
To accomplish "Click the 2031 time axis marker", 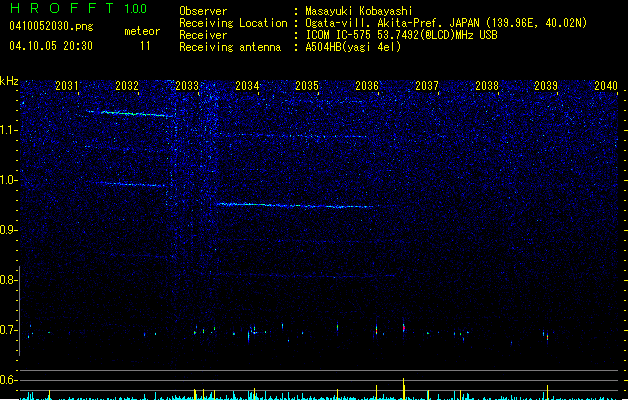I will (67, 85).
